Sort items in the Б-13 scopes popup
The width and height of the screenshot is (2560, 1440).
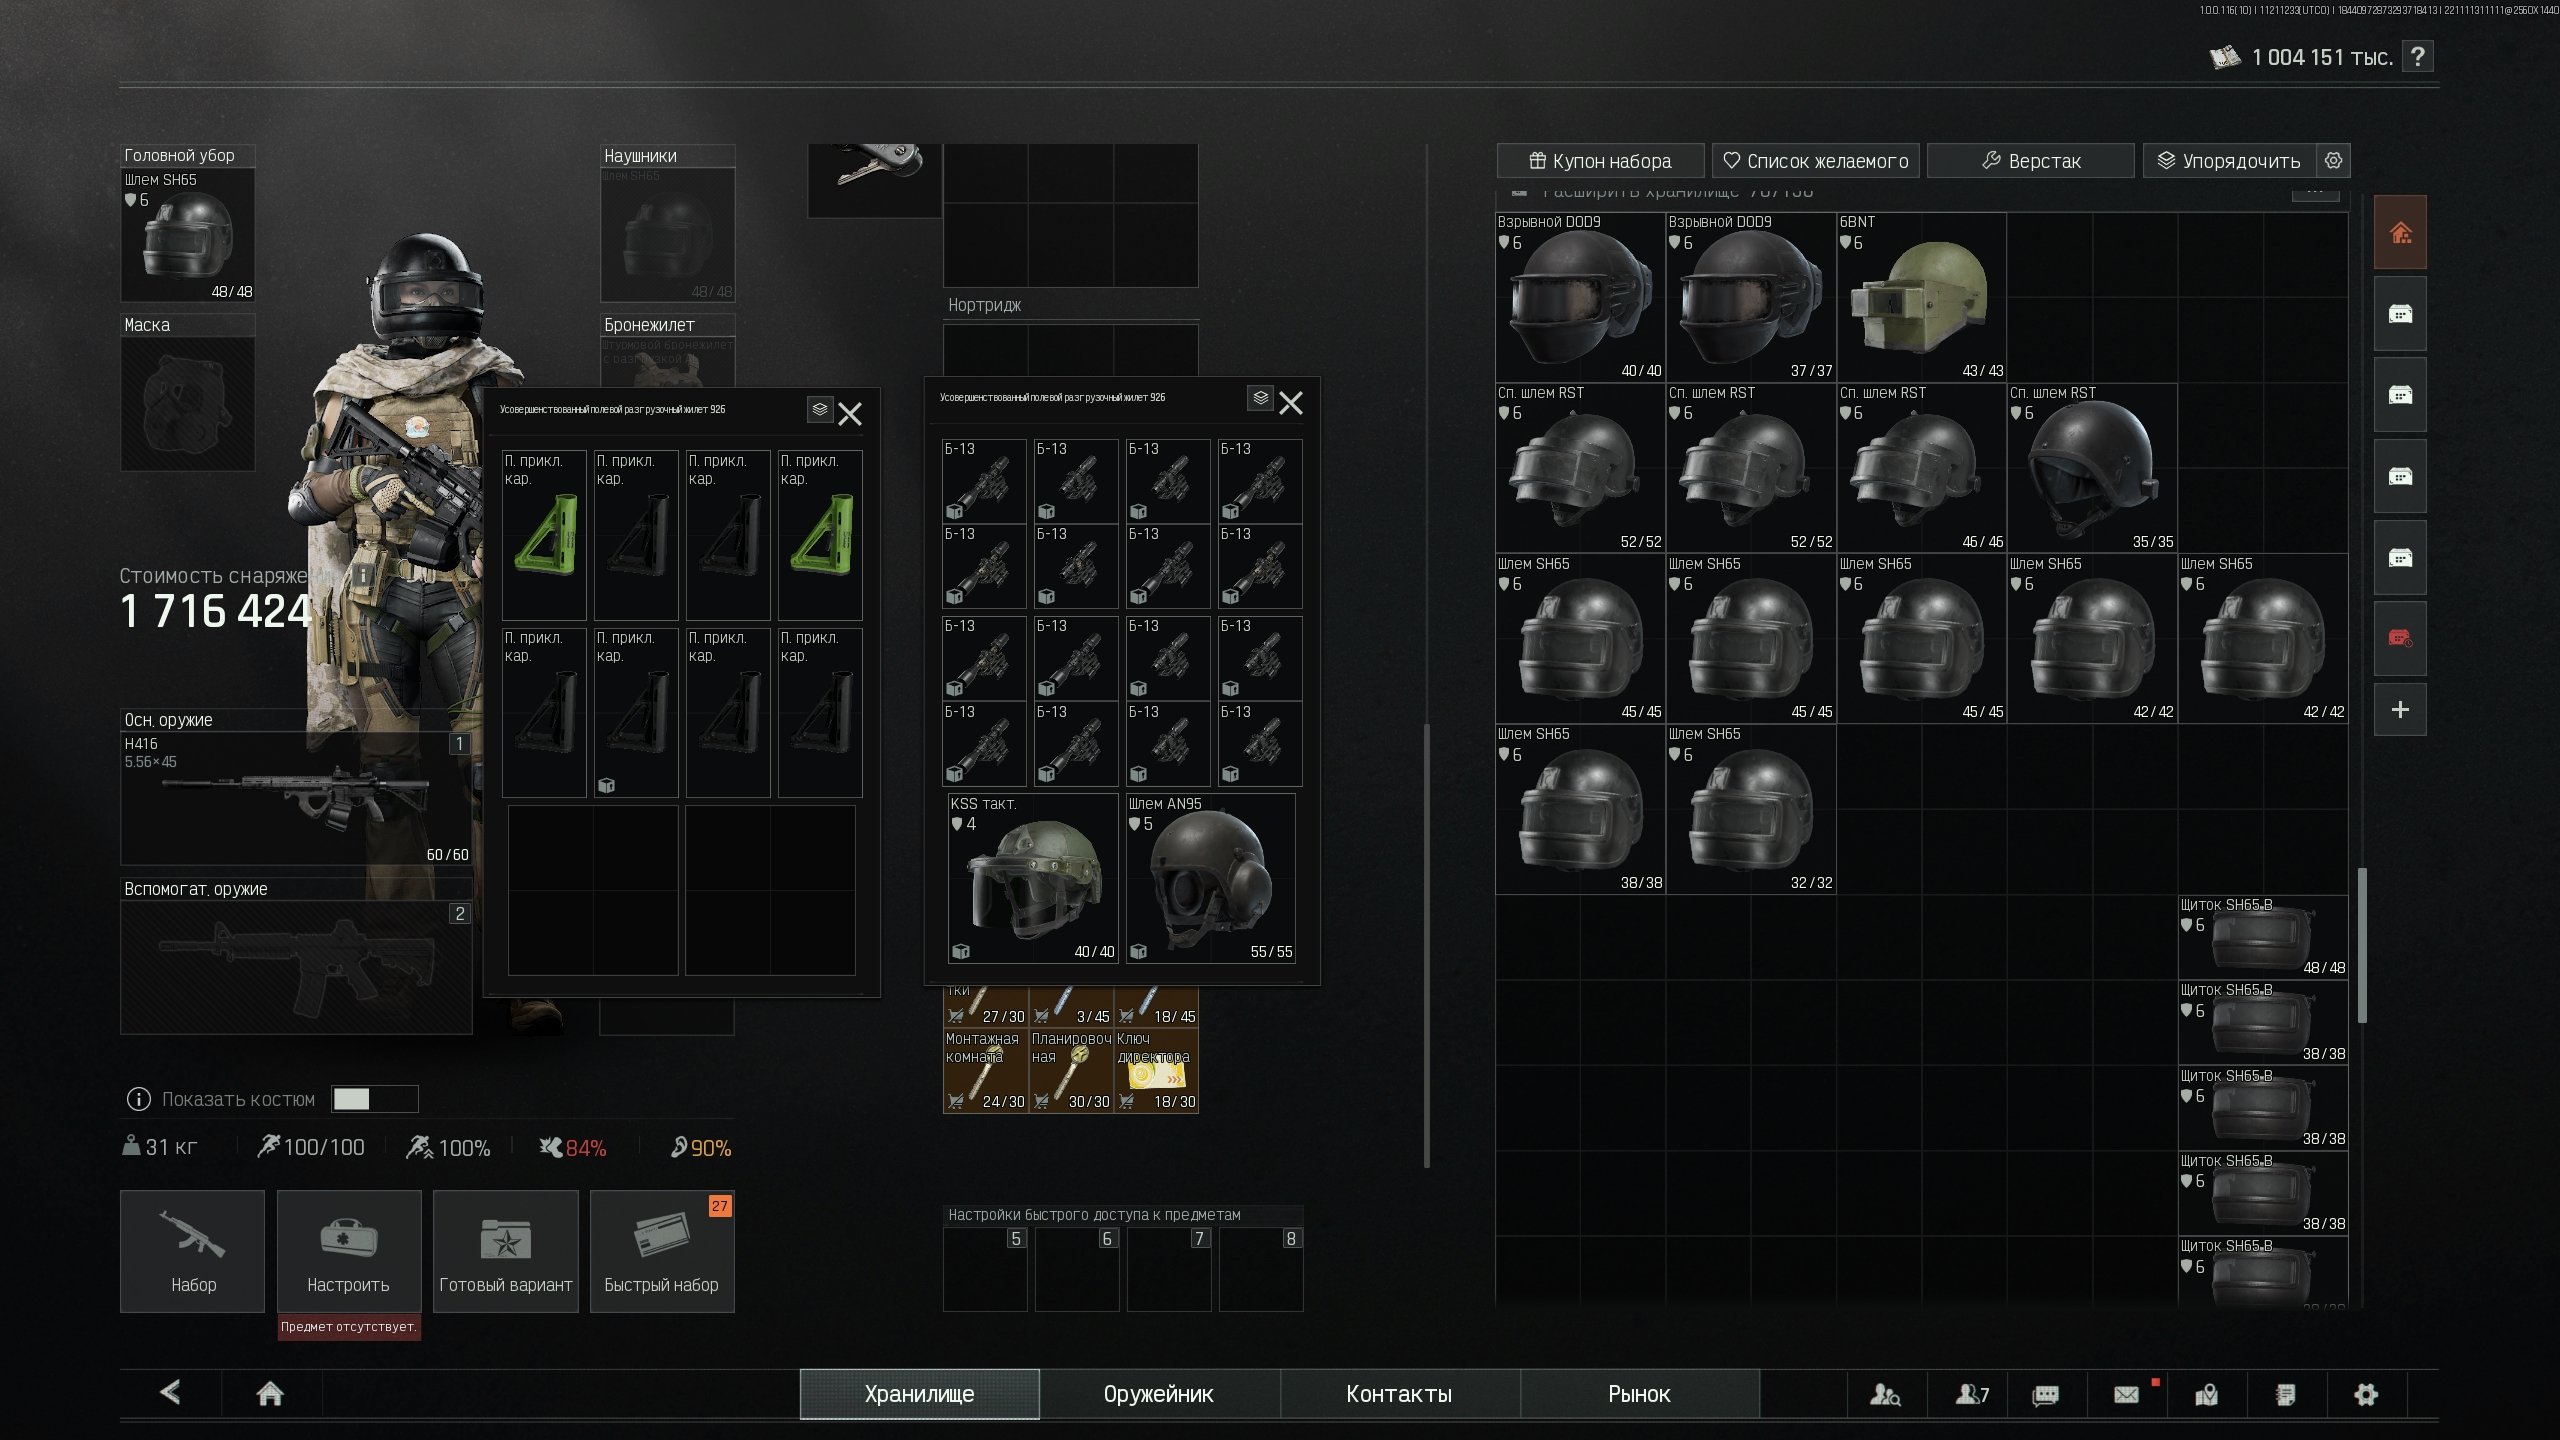[x=1260, y=398]
